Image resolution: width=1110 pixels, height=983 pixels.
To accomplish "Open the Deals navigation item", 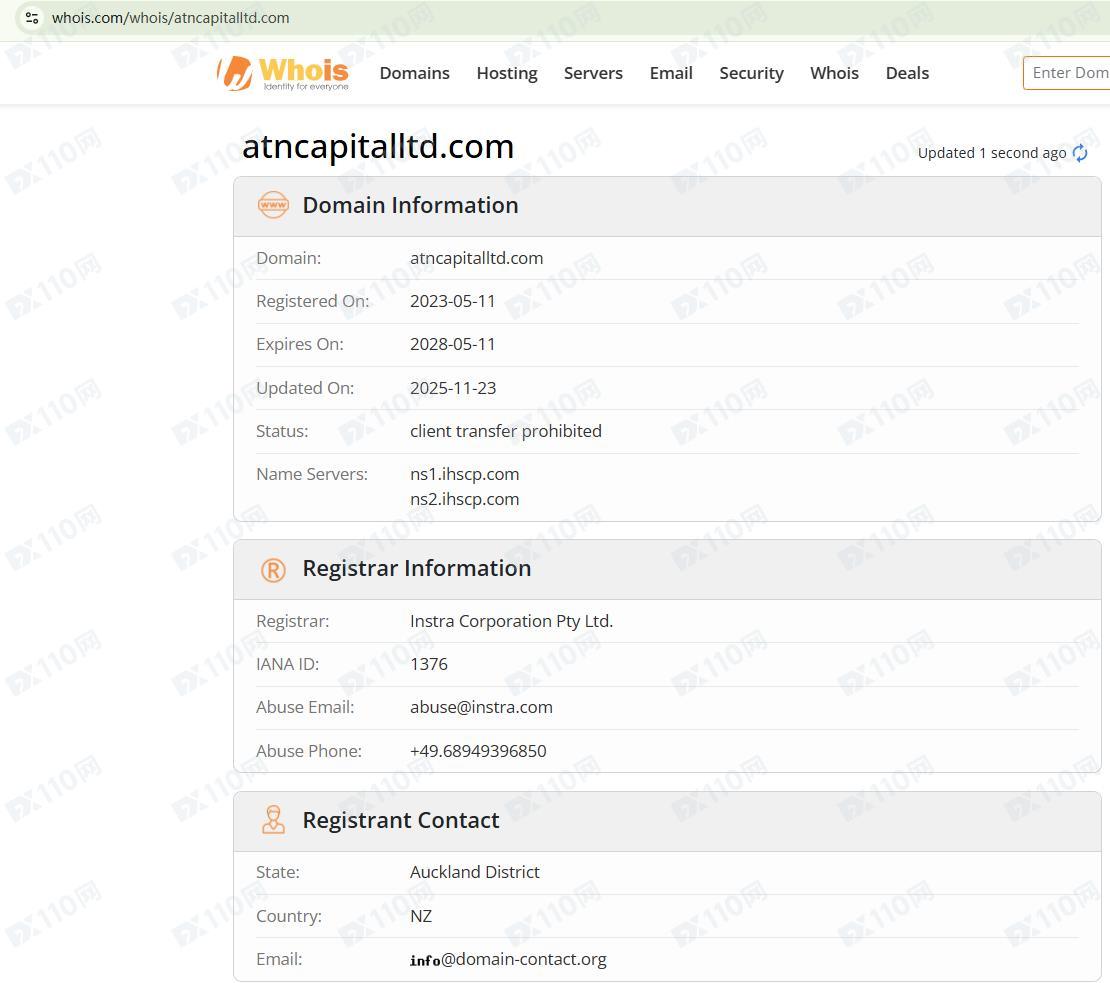I will [x=907, y=73].
